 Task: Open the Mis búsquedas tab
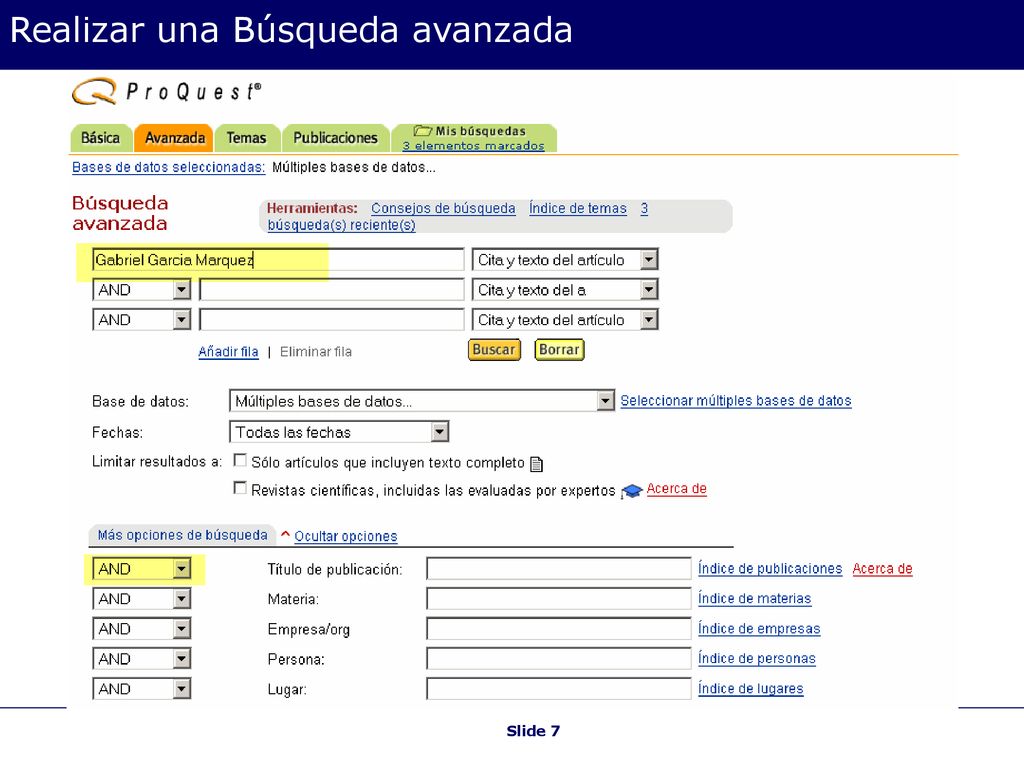474,138
